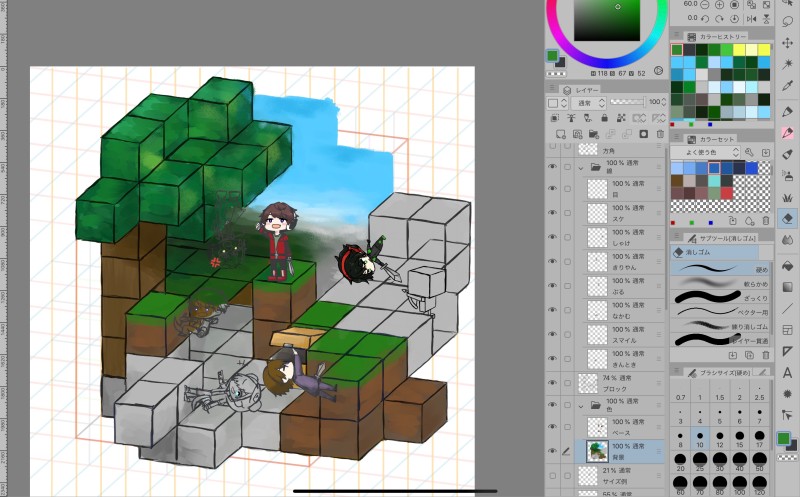Choose the ベクター用 eraser sub tool
800x497 pixels.
720,312
